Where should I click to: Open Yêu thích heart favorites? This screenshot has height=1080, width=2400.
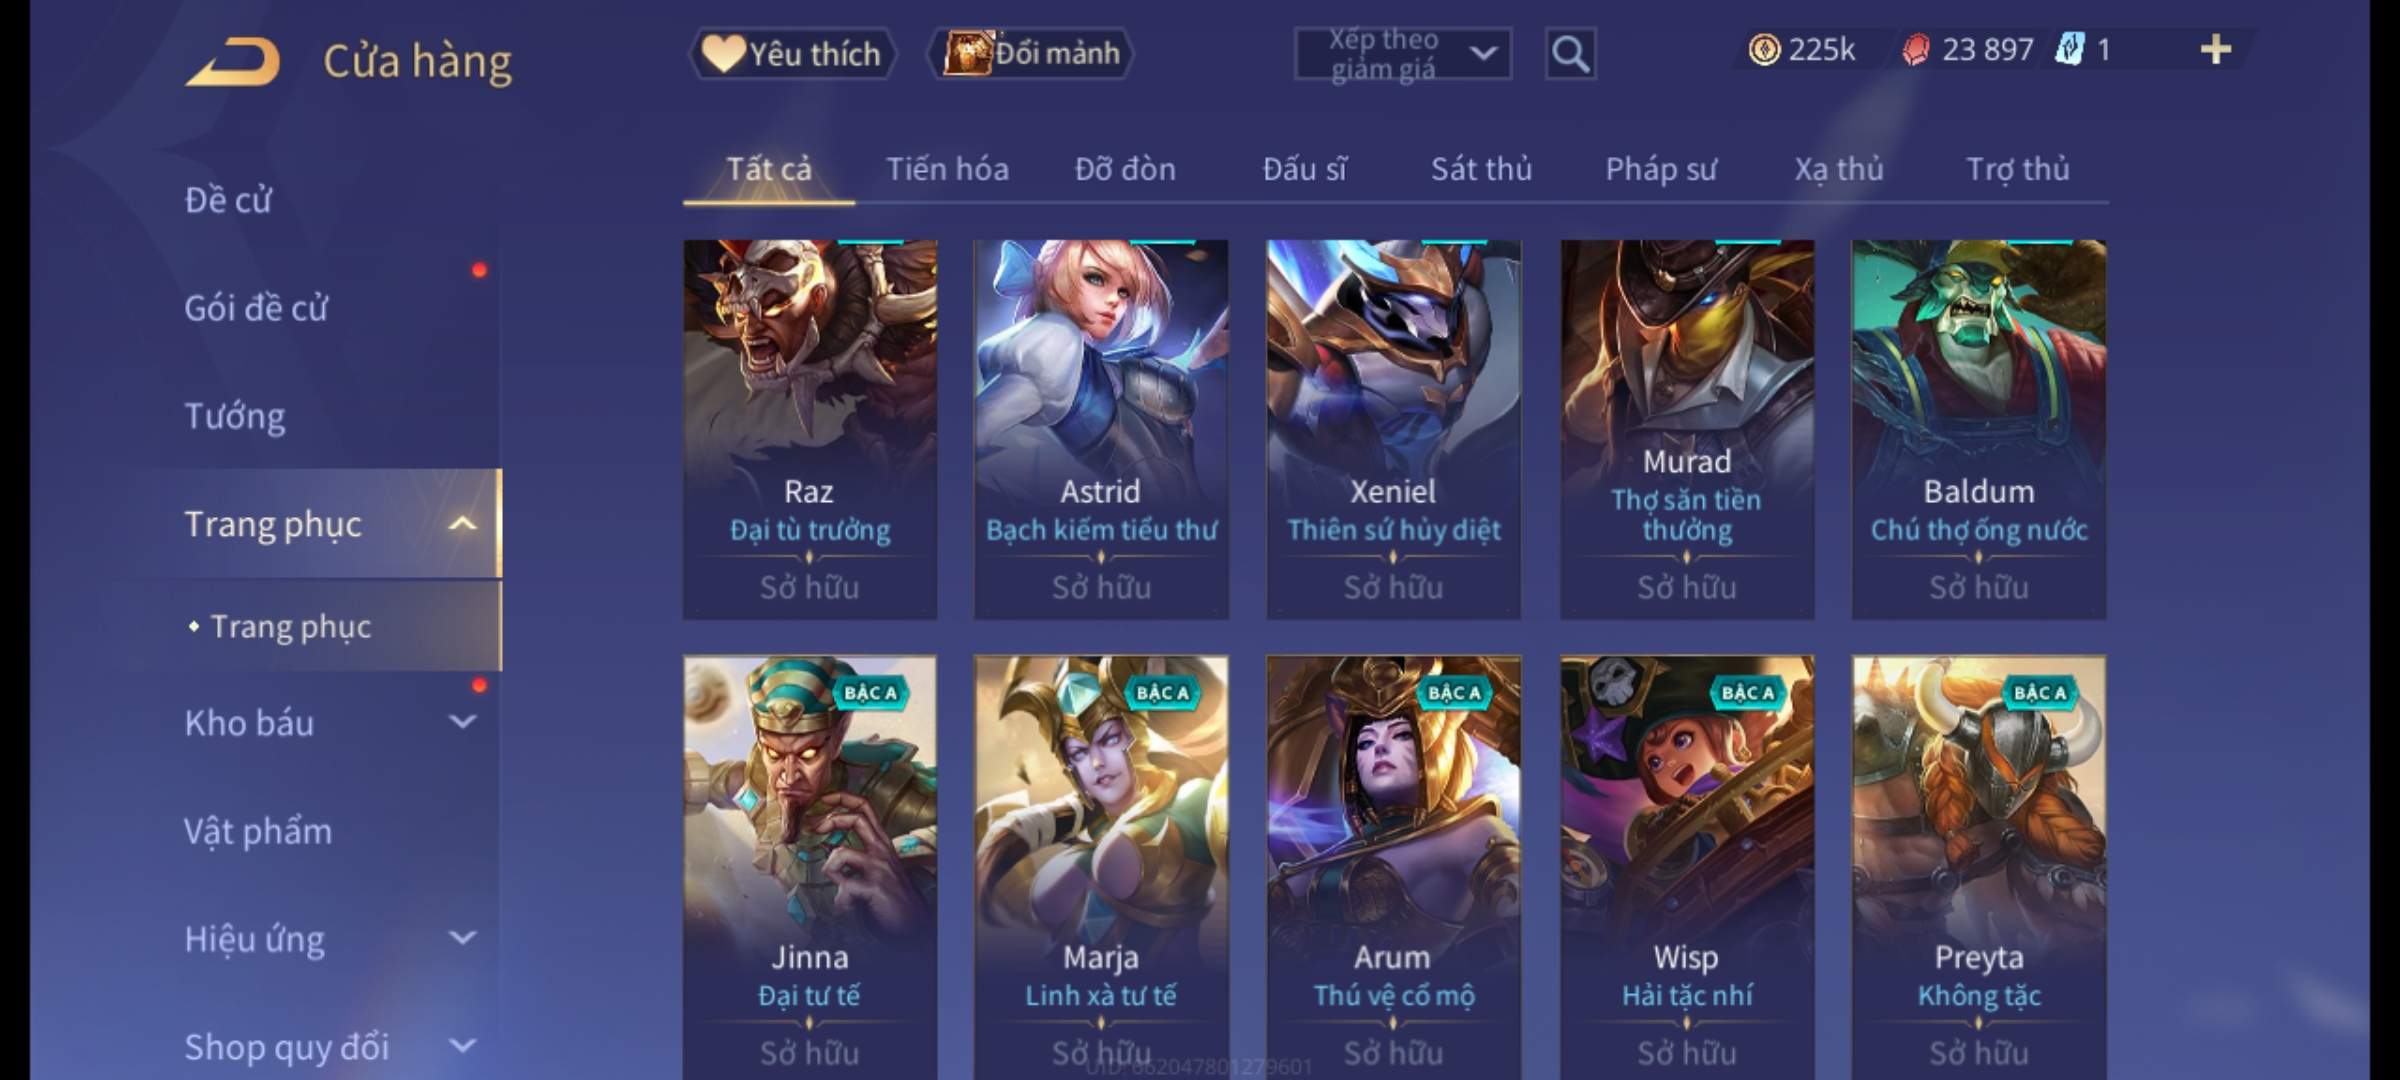pos(792,54)
